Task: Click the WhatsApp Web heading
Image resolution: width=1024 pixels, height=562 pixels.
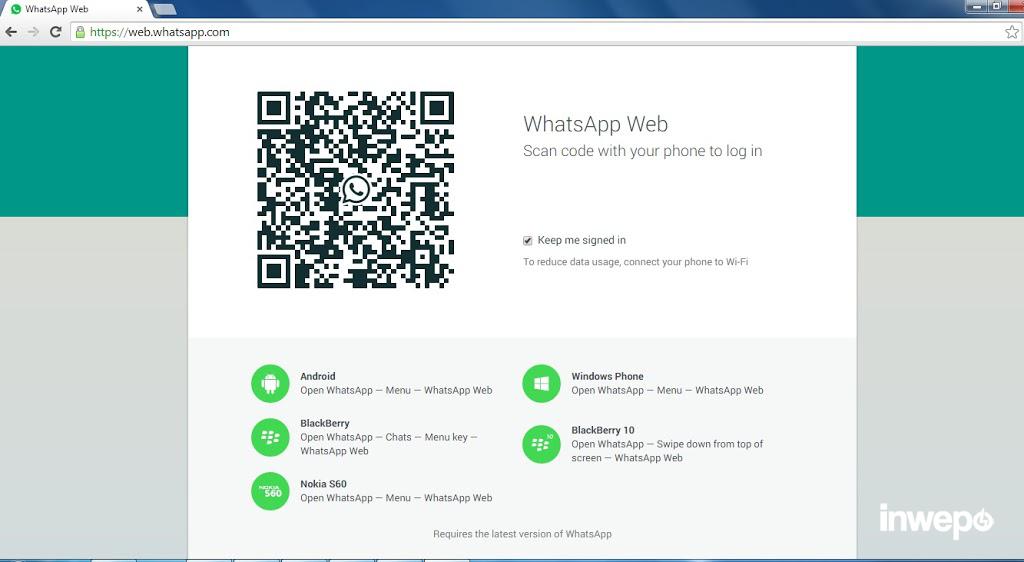Action: pos(596,124)
